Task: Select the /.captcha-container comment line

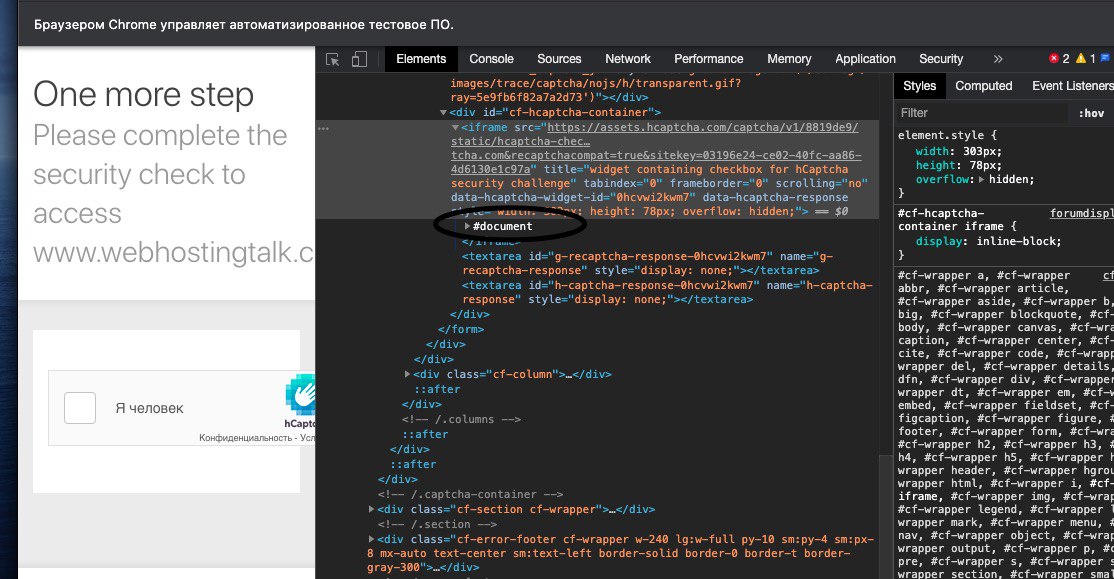Action: 470,494
